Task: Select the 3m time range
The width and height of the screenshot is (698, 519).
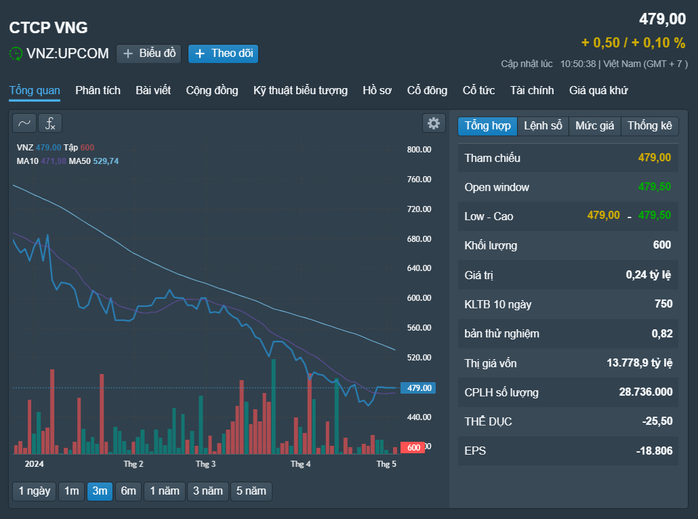Action: click(x=100, y=491)
